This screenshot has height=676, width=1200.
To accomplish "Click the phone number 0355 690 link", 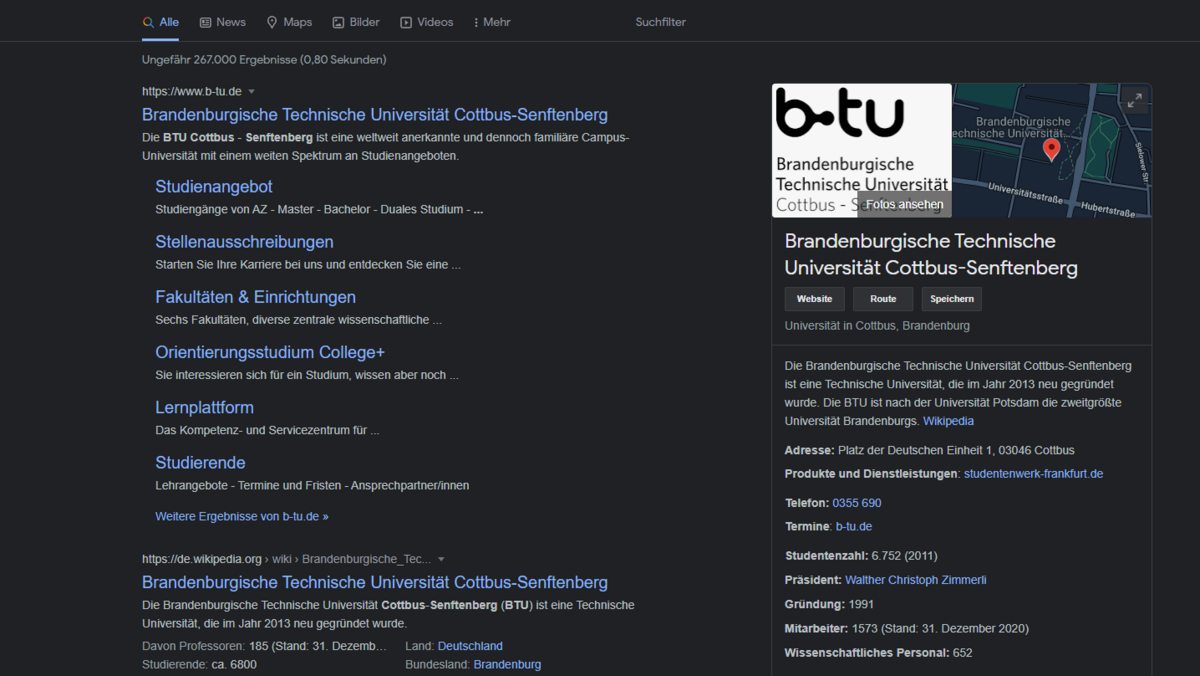I will tap(857, 502).
